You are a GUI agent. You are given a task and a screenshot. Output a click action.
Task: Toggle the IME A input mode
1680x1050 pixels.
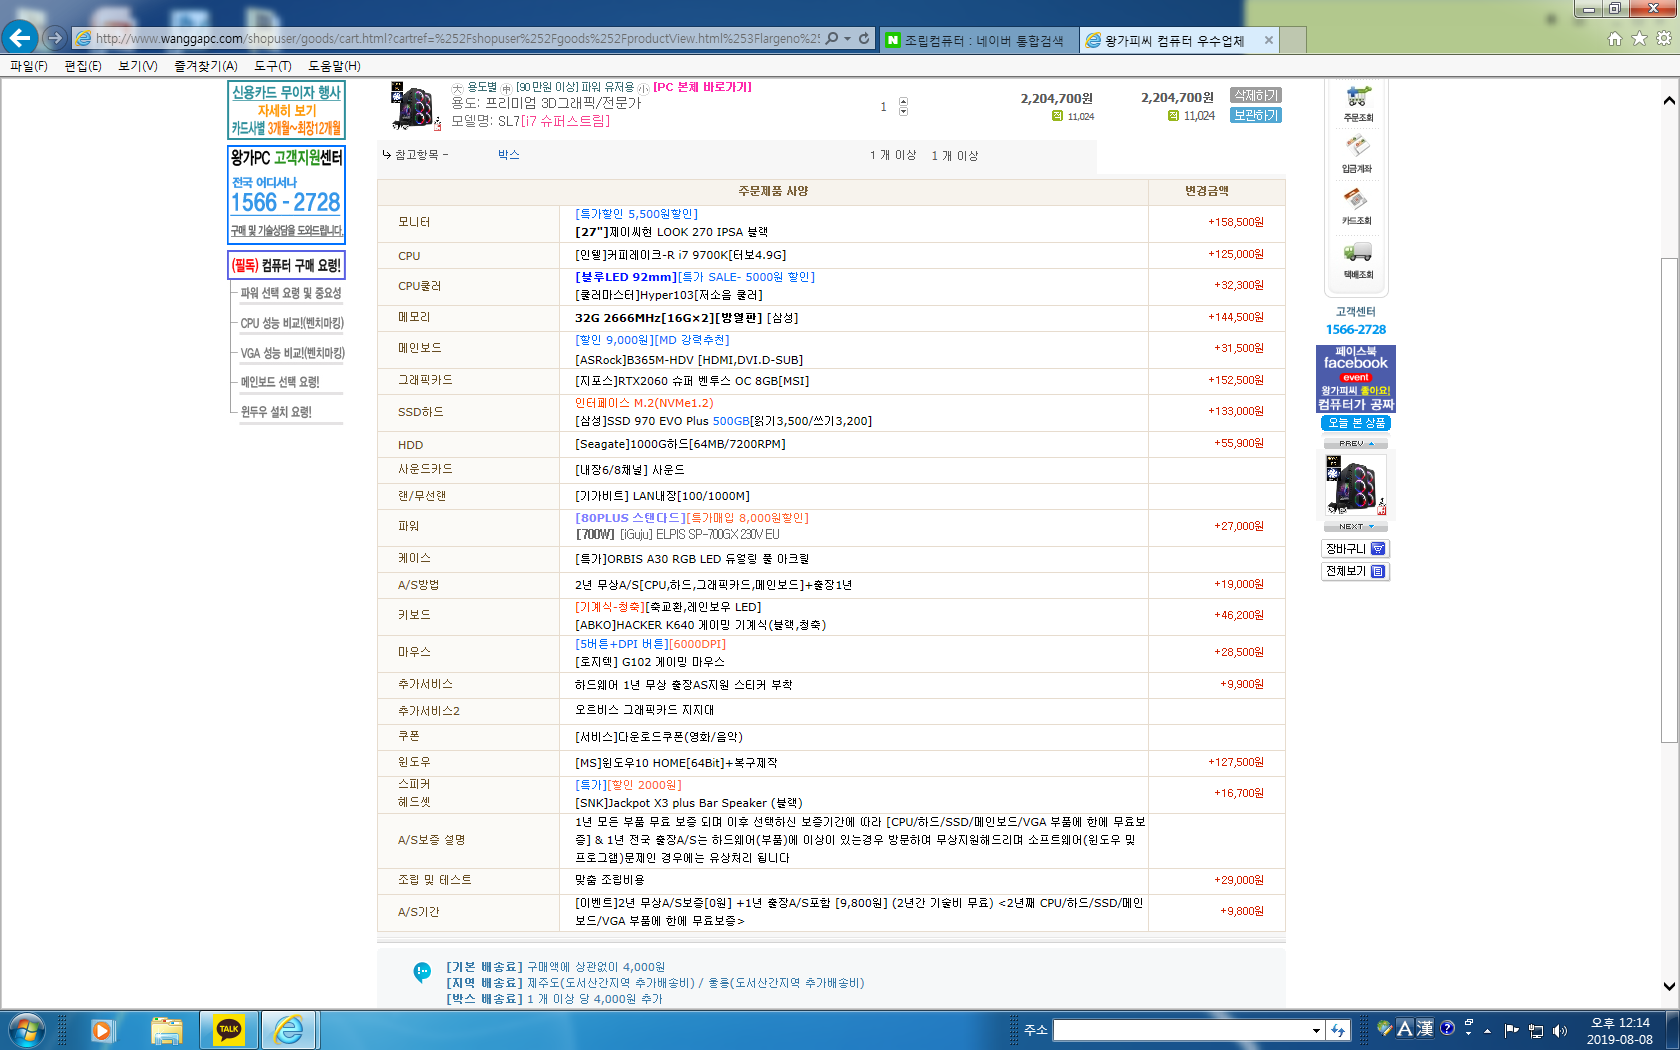(x=1405, y=1028)
